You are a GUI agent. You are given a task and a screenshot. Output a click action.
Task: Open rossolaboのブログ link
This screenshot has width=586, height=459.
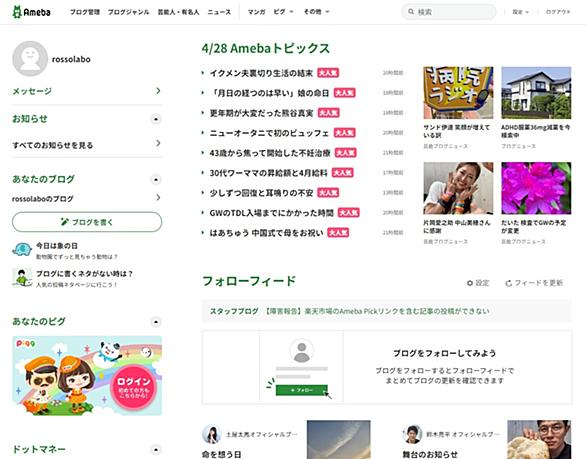pos(43,199)
